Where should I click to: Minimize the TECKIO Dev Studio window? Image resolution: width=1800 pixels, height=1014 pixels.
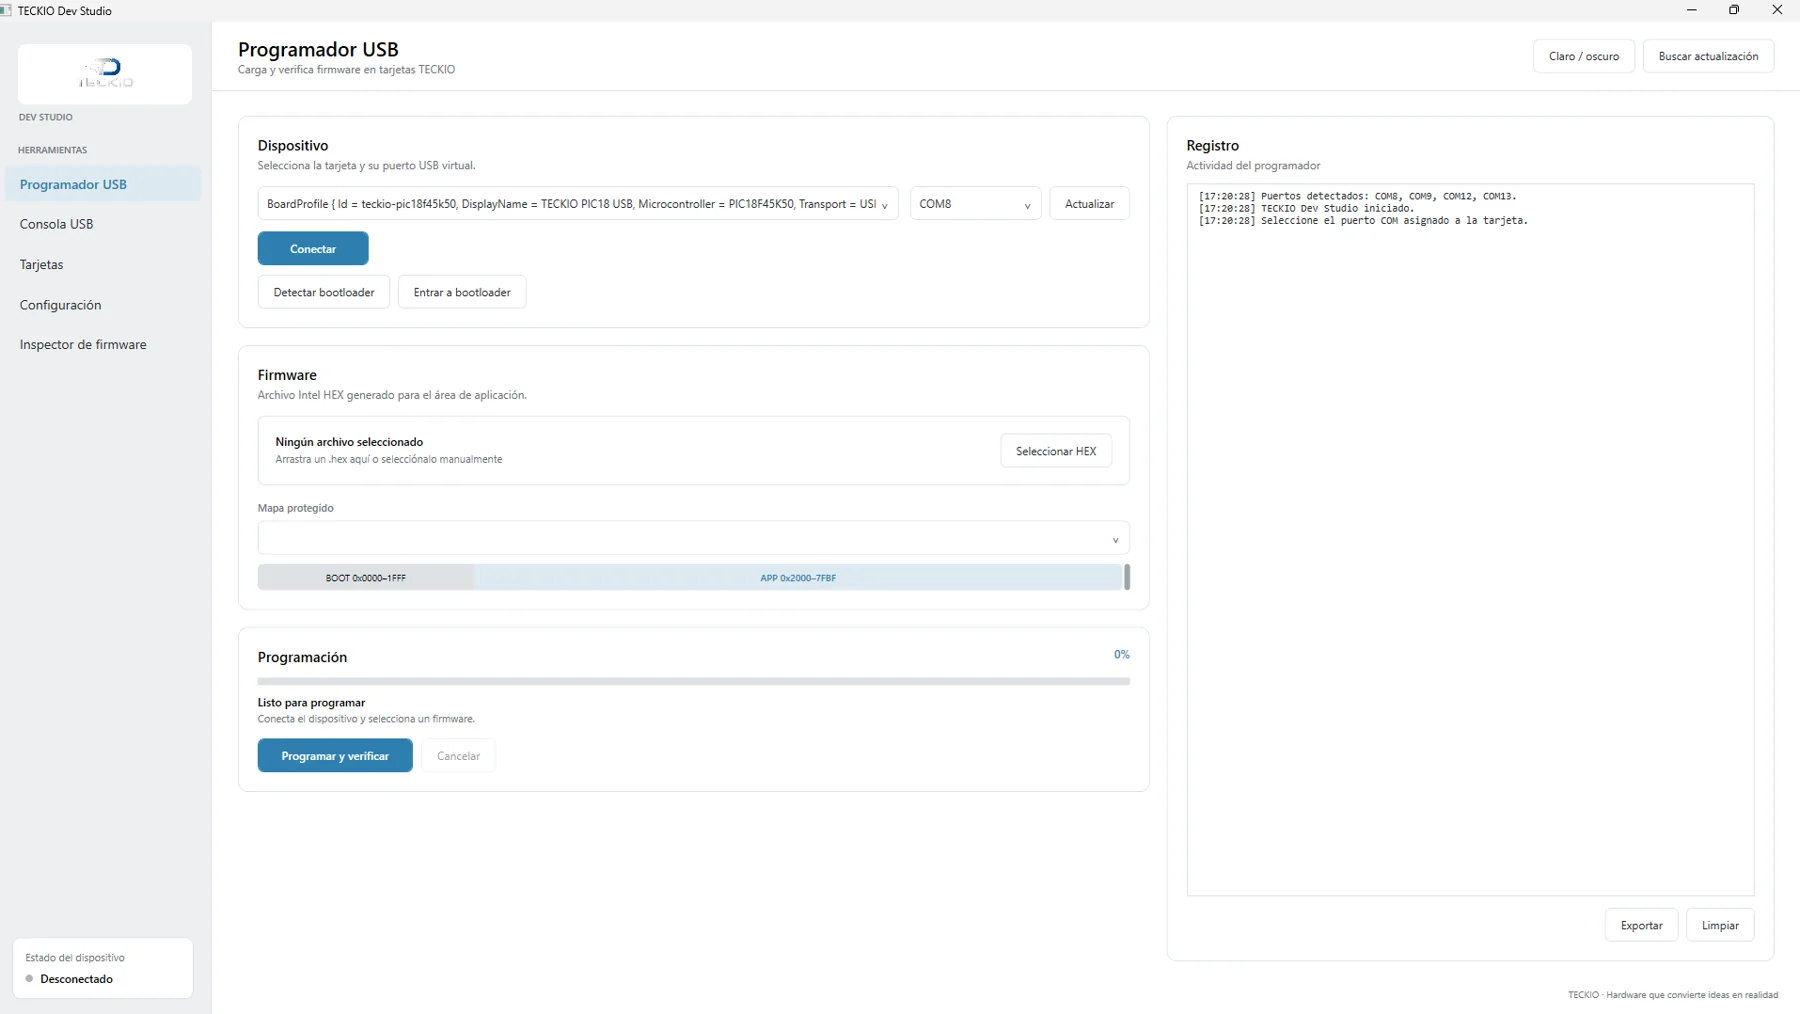pyautogui.click(x=1692, y=10)
